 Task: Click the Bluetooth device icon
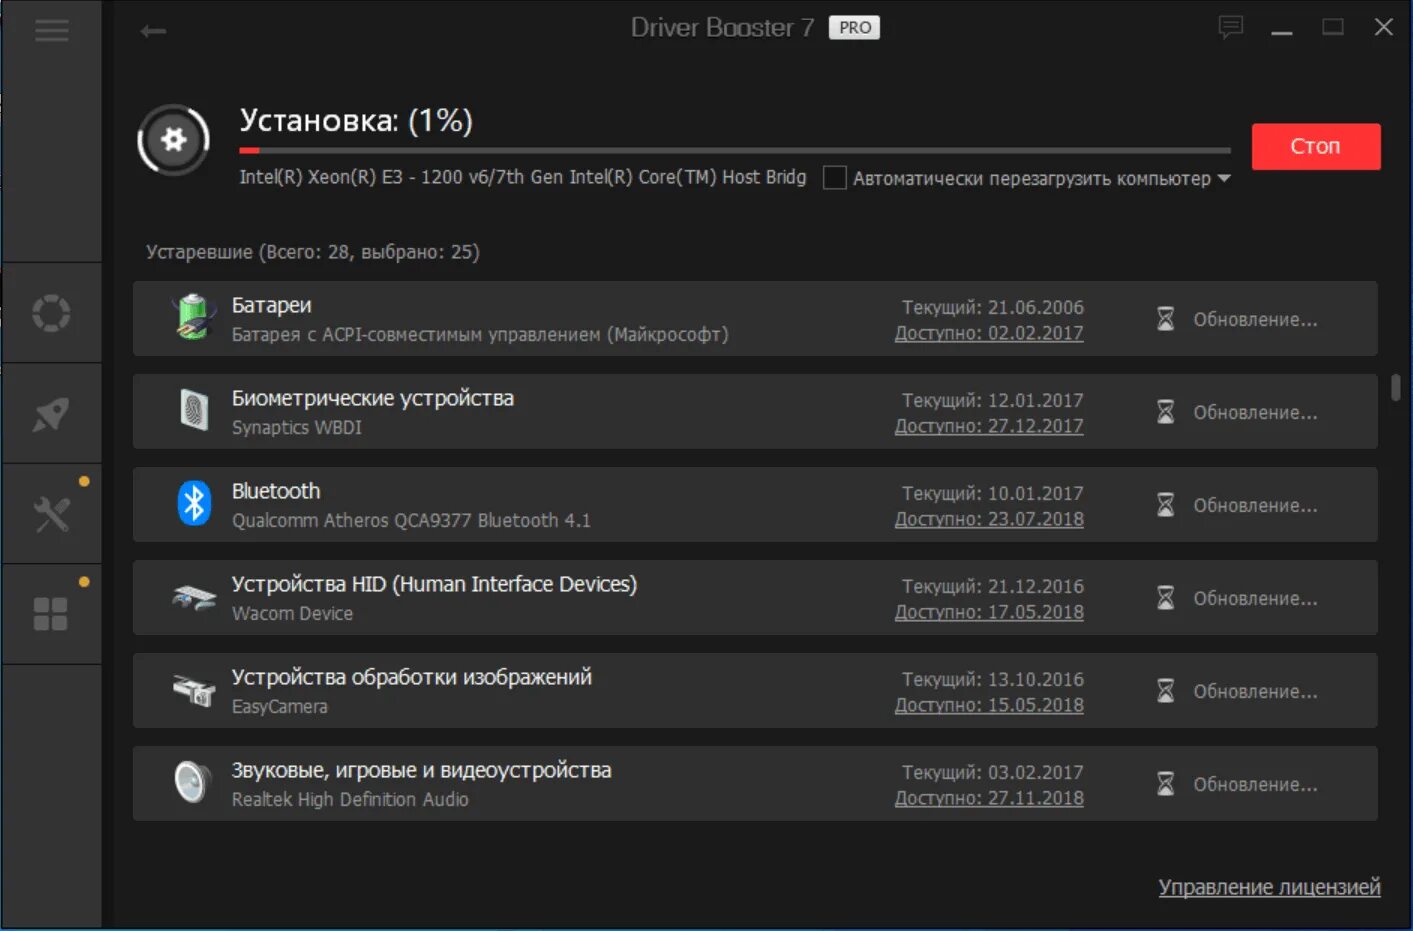pyautogui.click(x=194, y=503)
